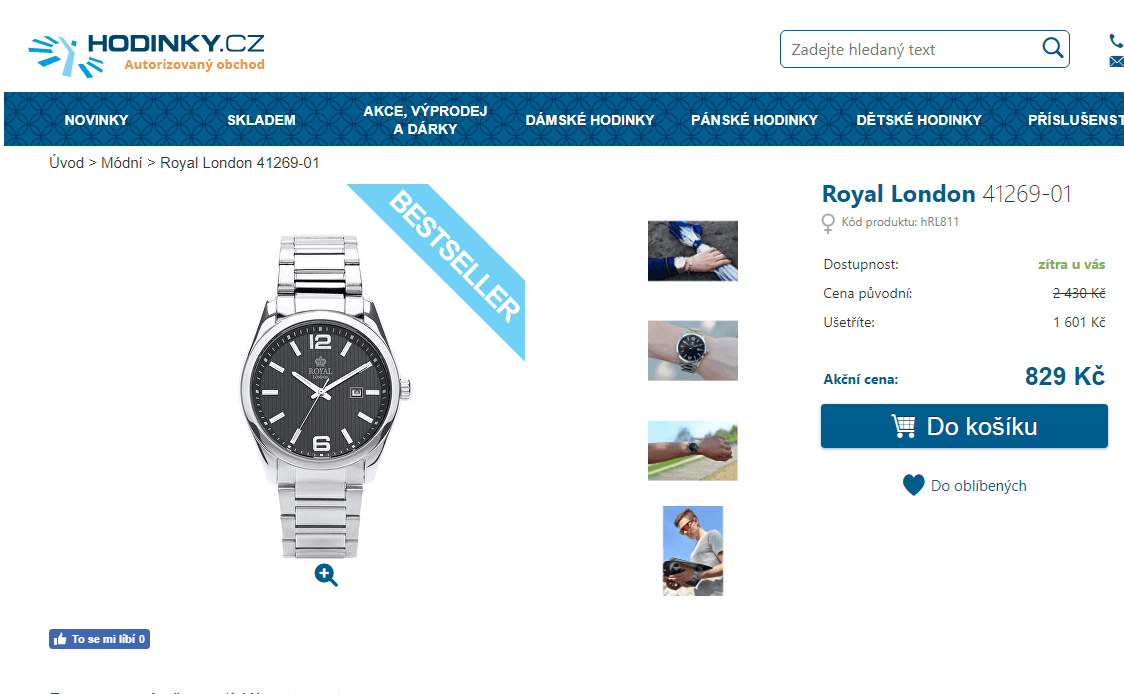
Task: Open the Pánské hodinky category
Action: click(754, 120)
